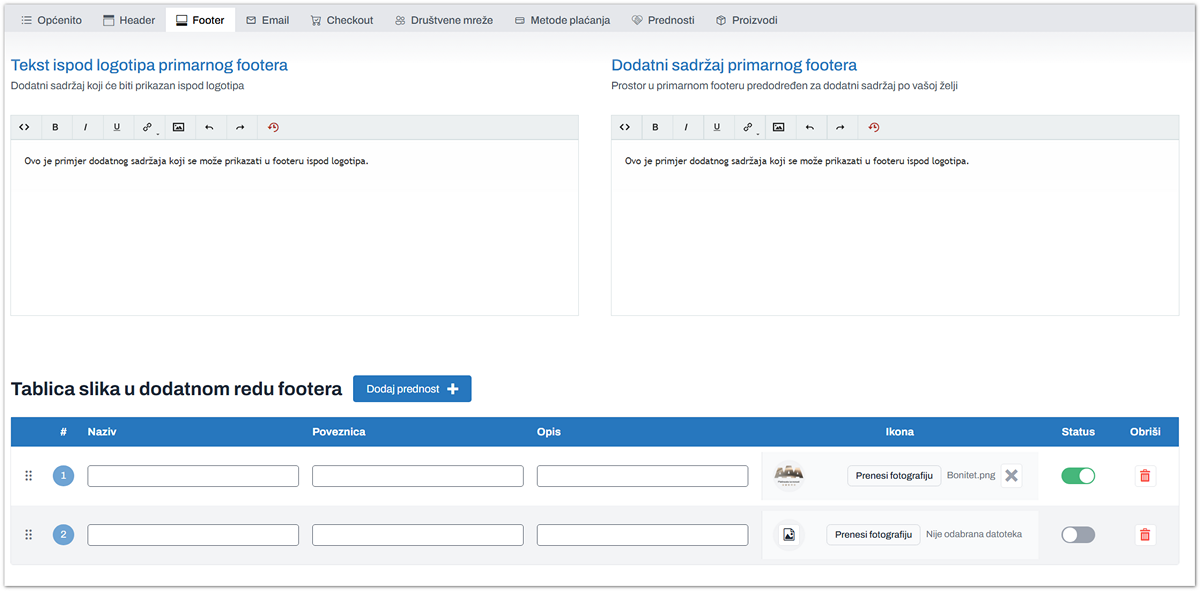Screen dimensions: 1200x591
Task: Insert image in the left editor toolbar
Action: 178,127
